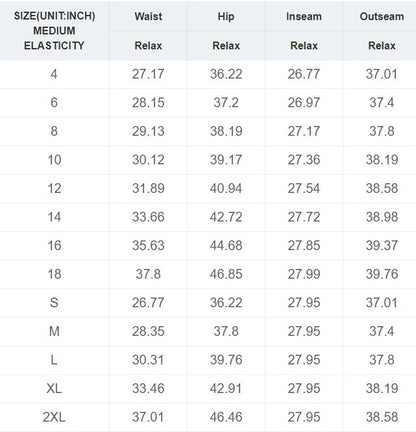Viewport: 416px width, 432px height.
Task: Select the Inseam column header
Action: (304, 16)
